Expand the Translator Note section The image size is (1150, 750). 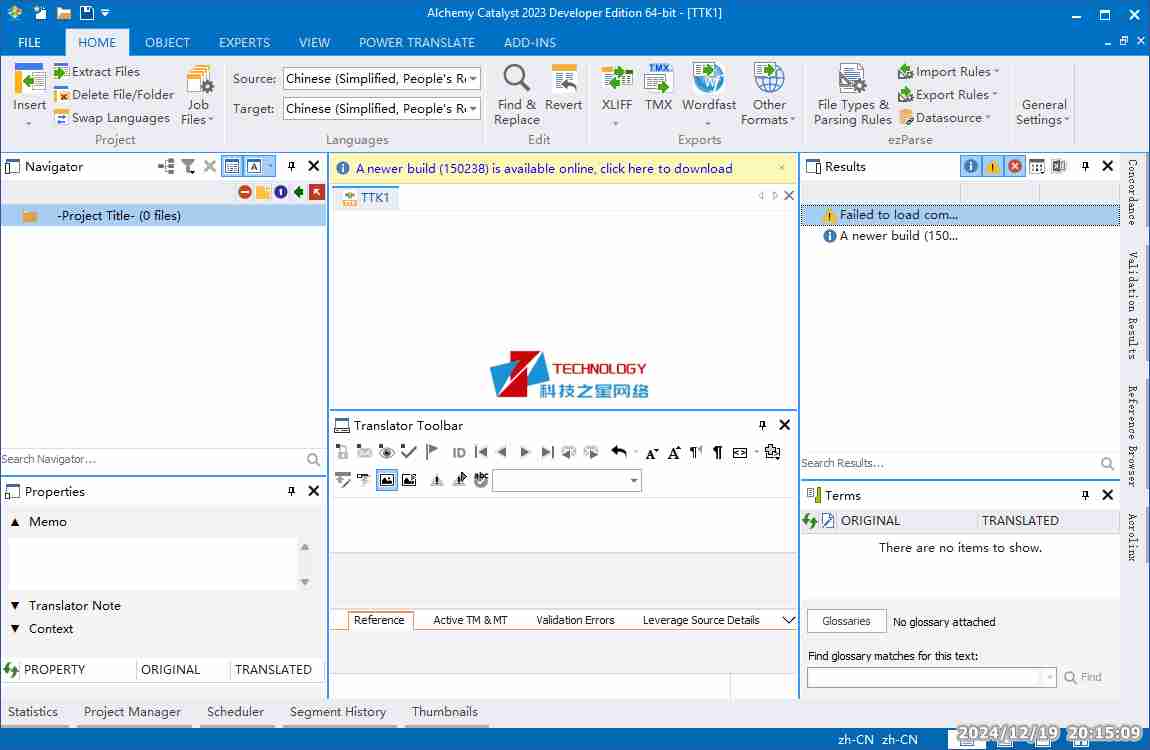16,606
